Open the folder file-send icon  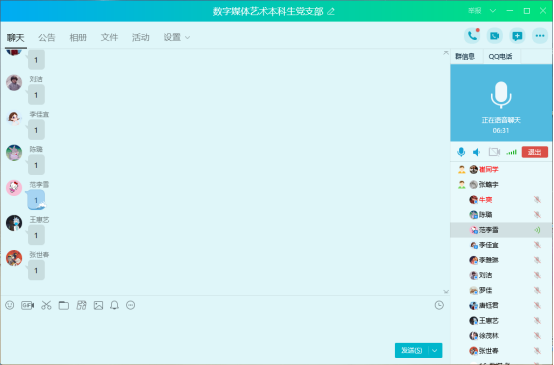pyautogui.click(x=64, y=305)
